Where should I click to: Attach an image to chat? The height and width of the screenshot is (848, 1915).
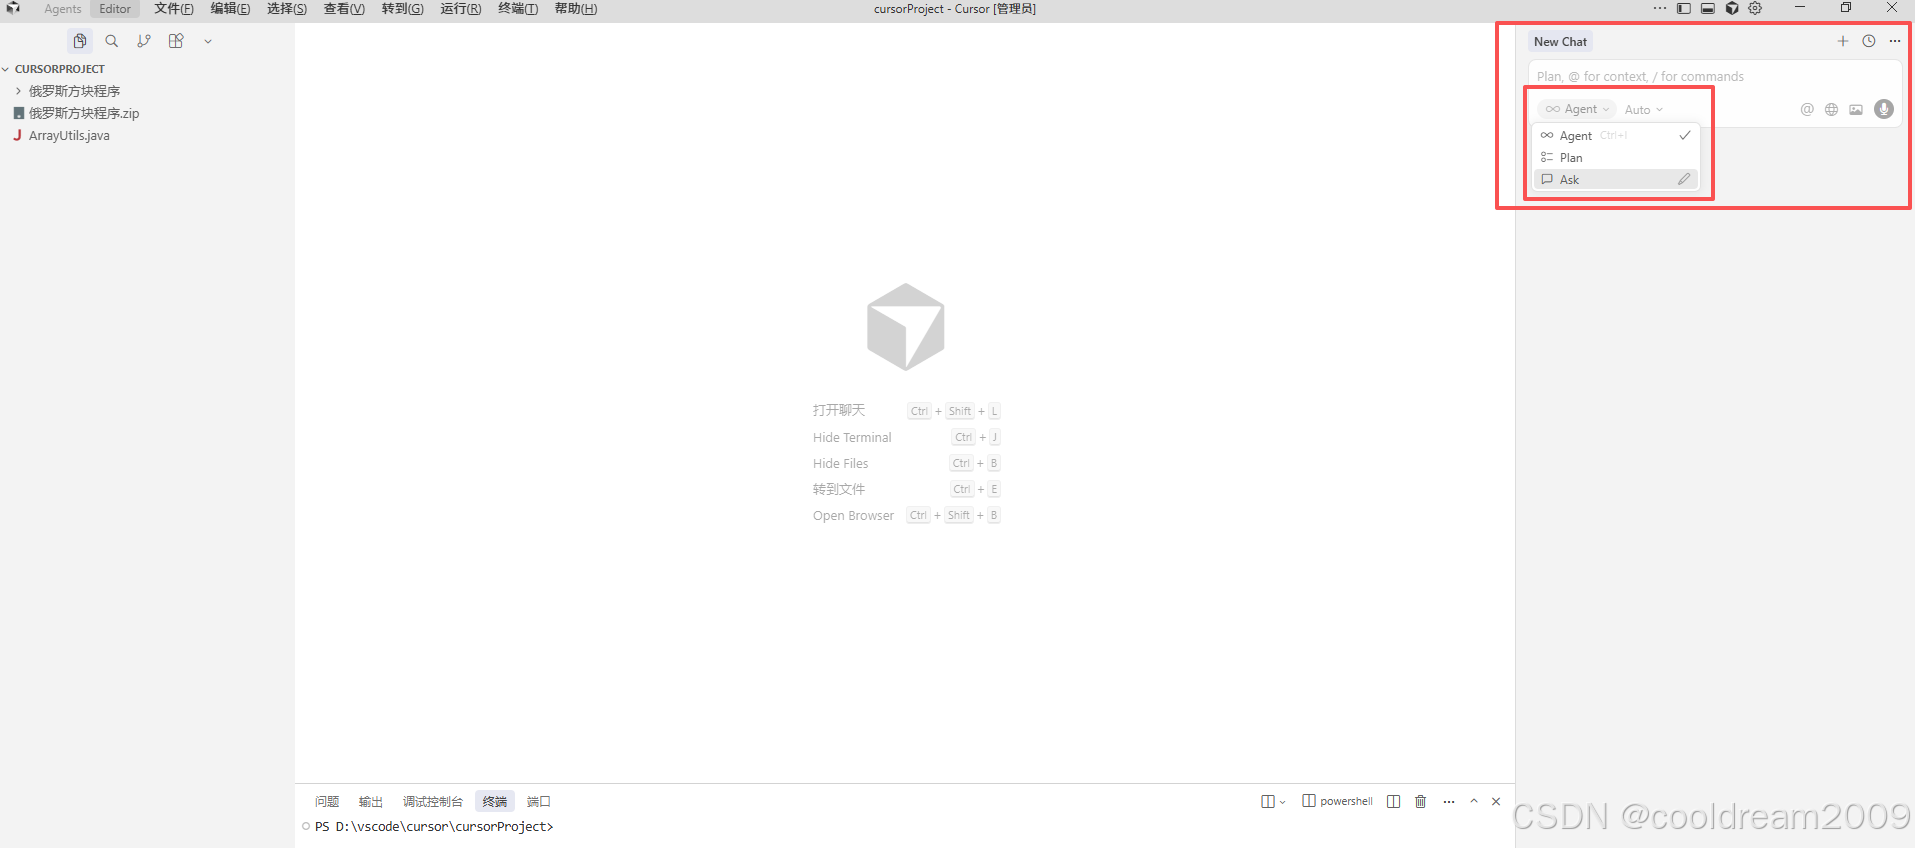coord(1856,109)
